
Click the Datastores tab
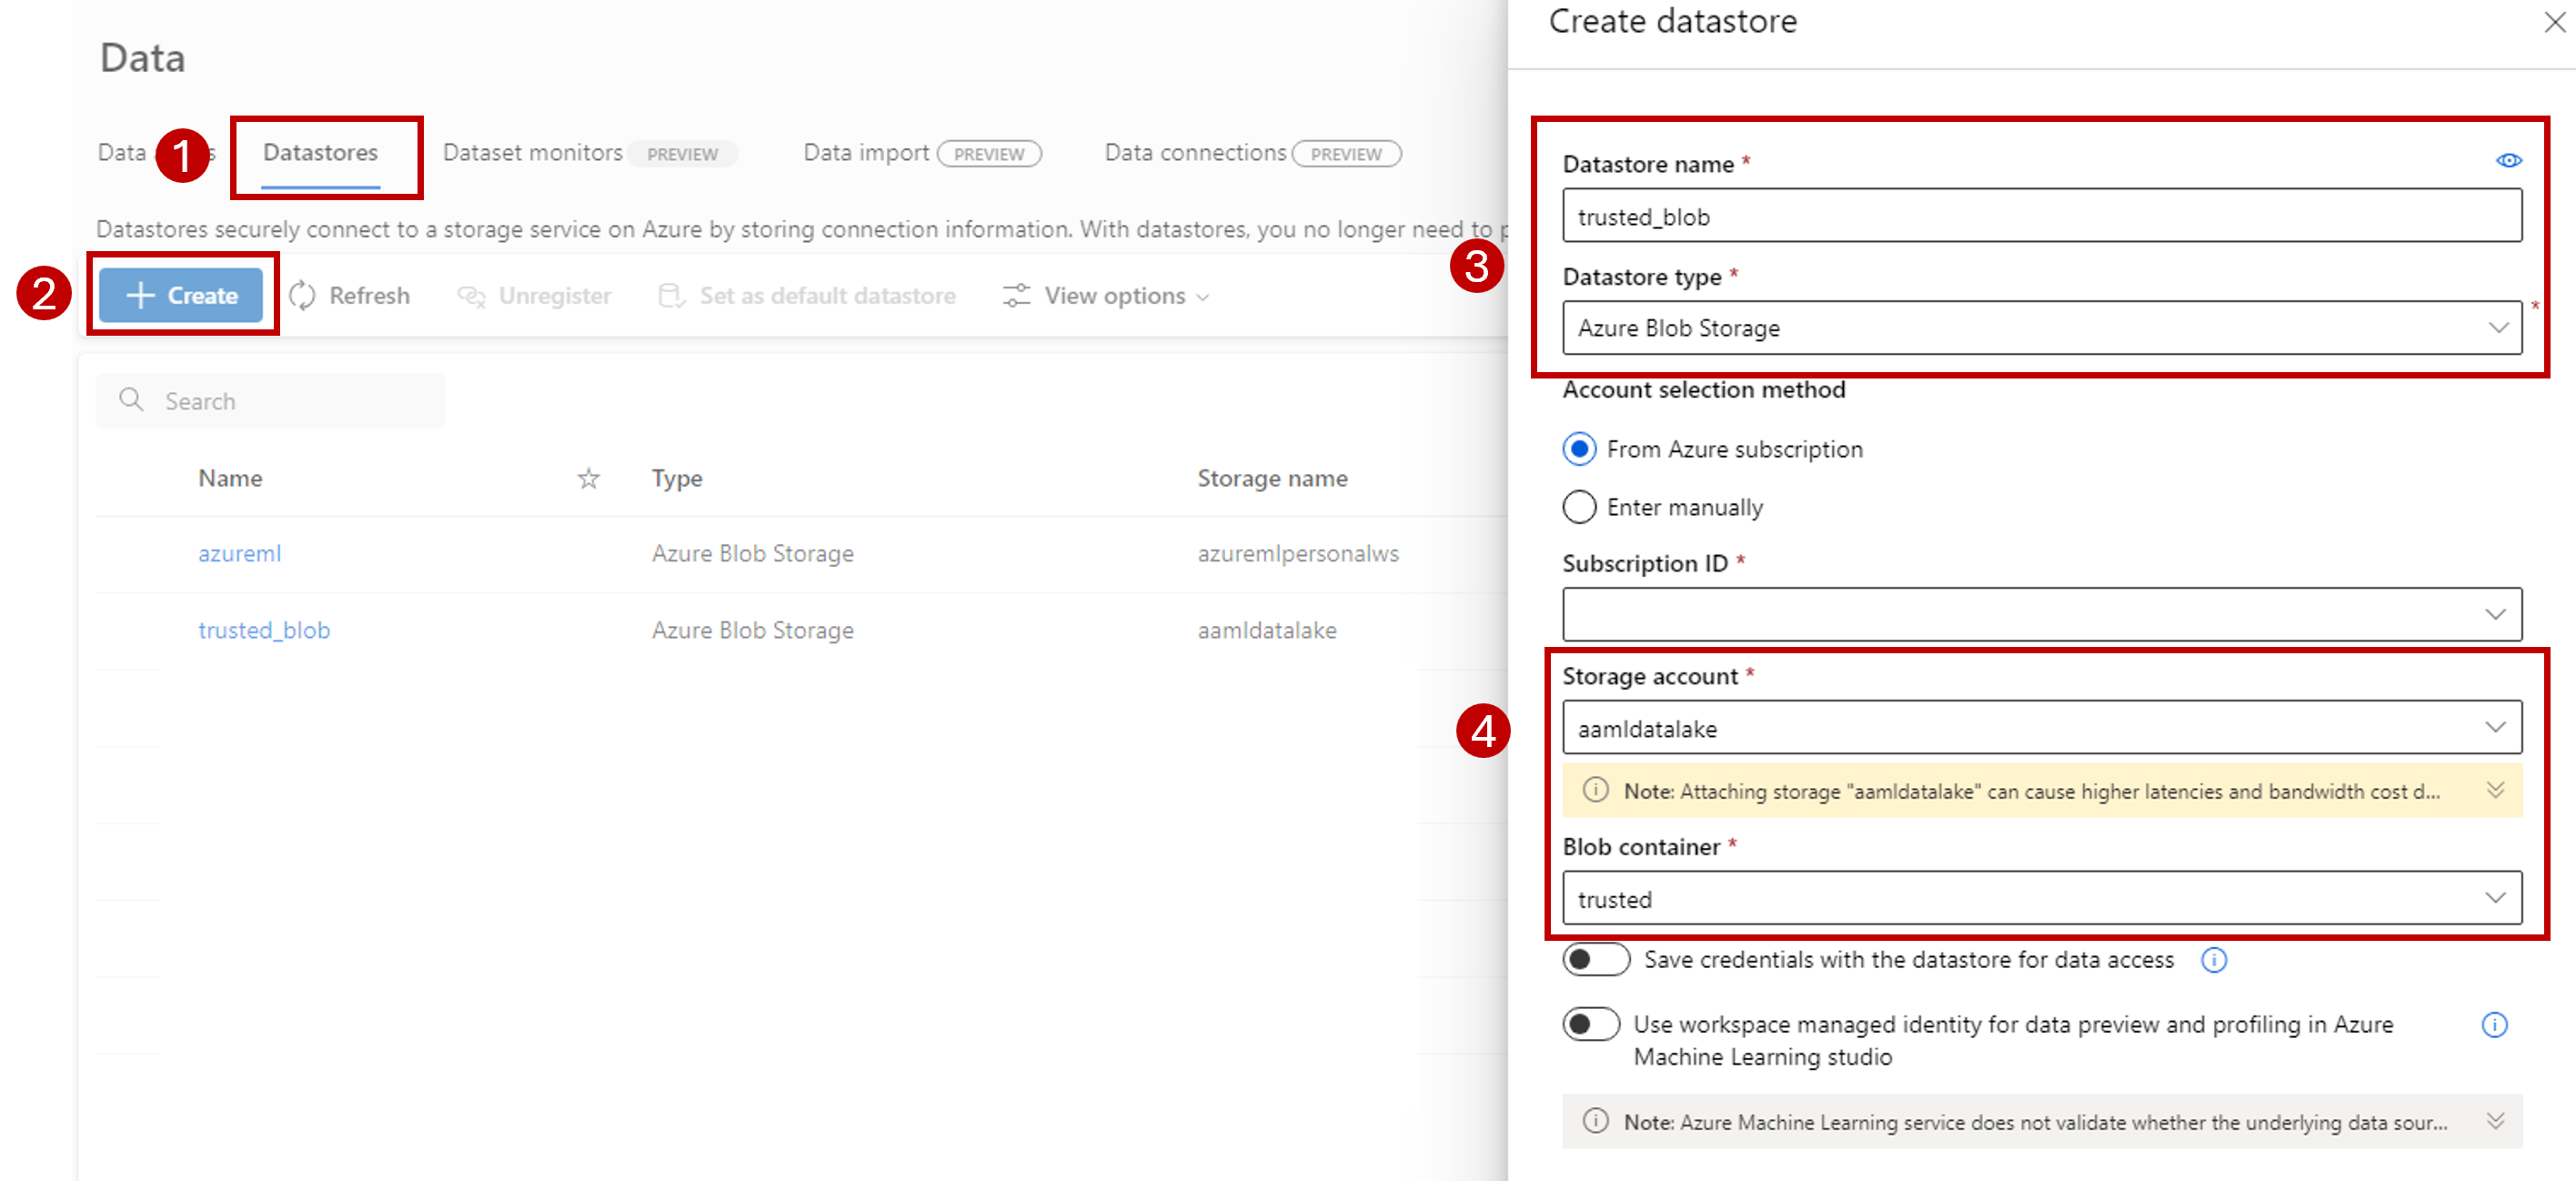click(322, 151)
